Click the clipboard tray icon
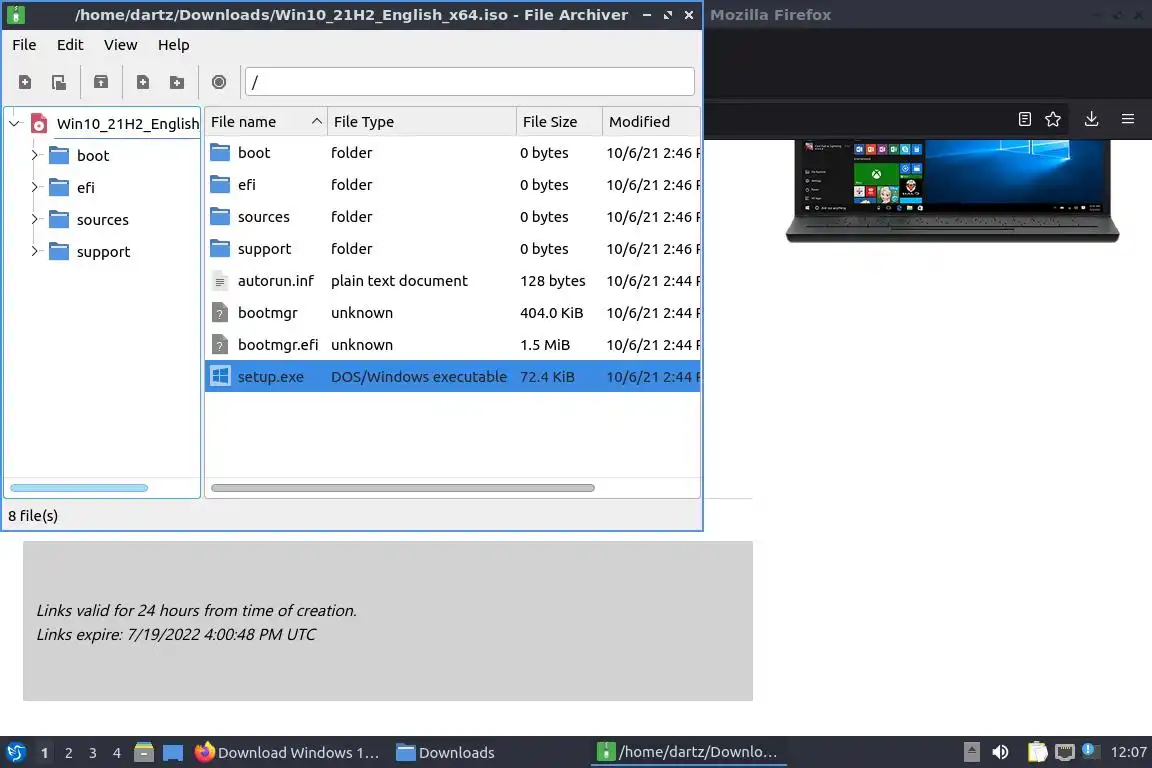Screen dimensions: 1152x768 [1037, 752]
